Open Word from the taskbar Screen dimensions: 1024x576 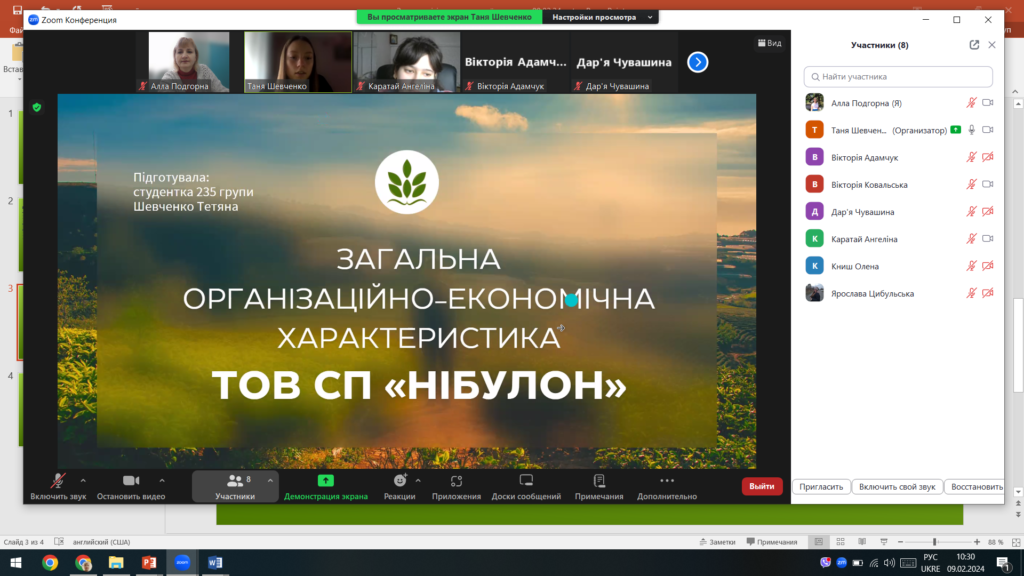pyautogui.click(x=215, y=562)
